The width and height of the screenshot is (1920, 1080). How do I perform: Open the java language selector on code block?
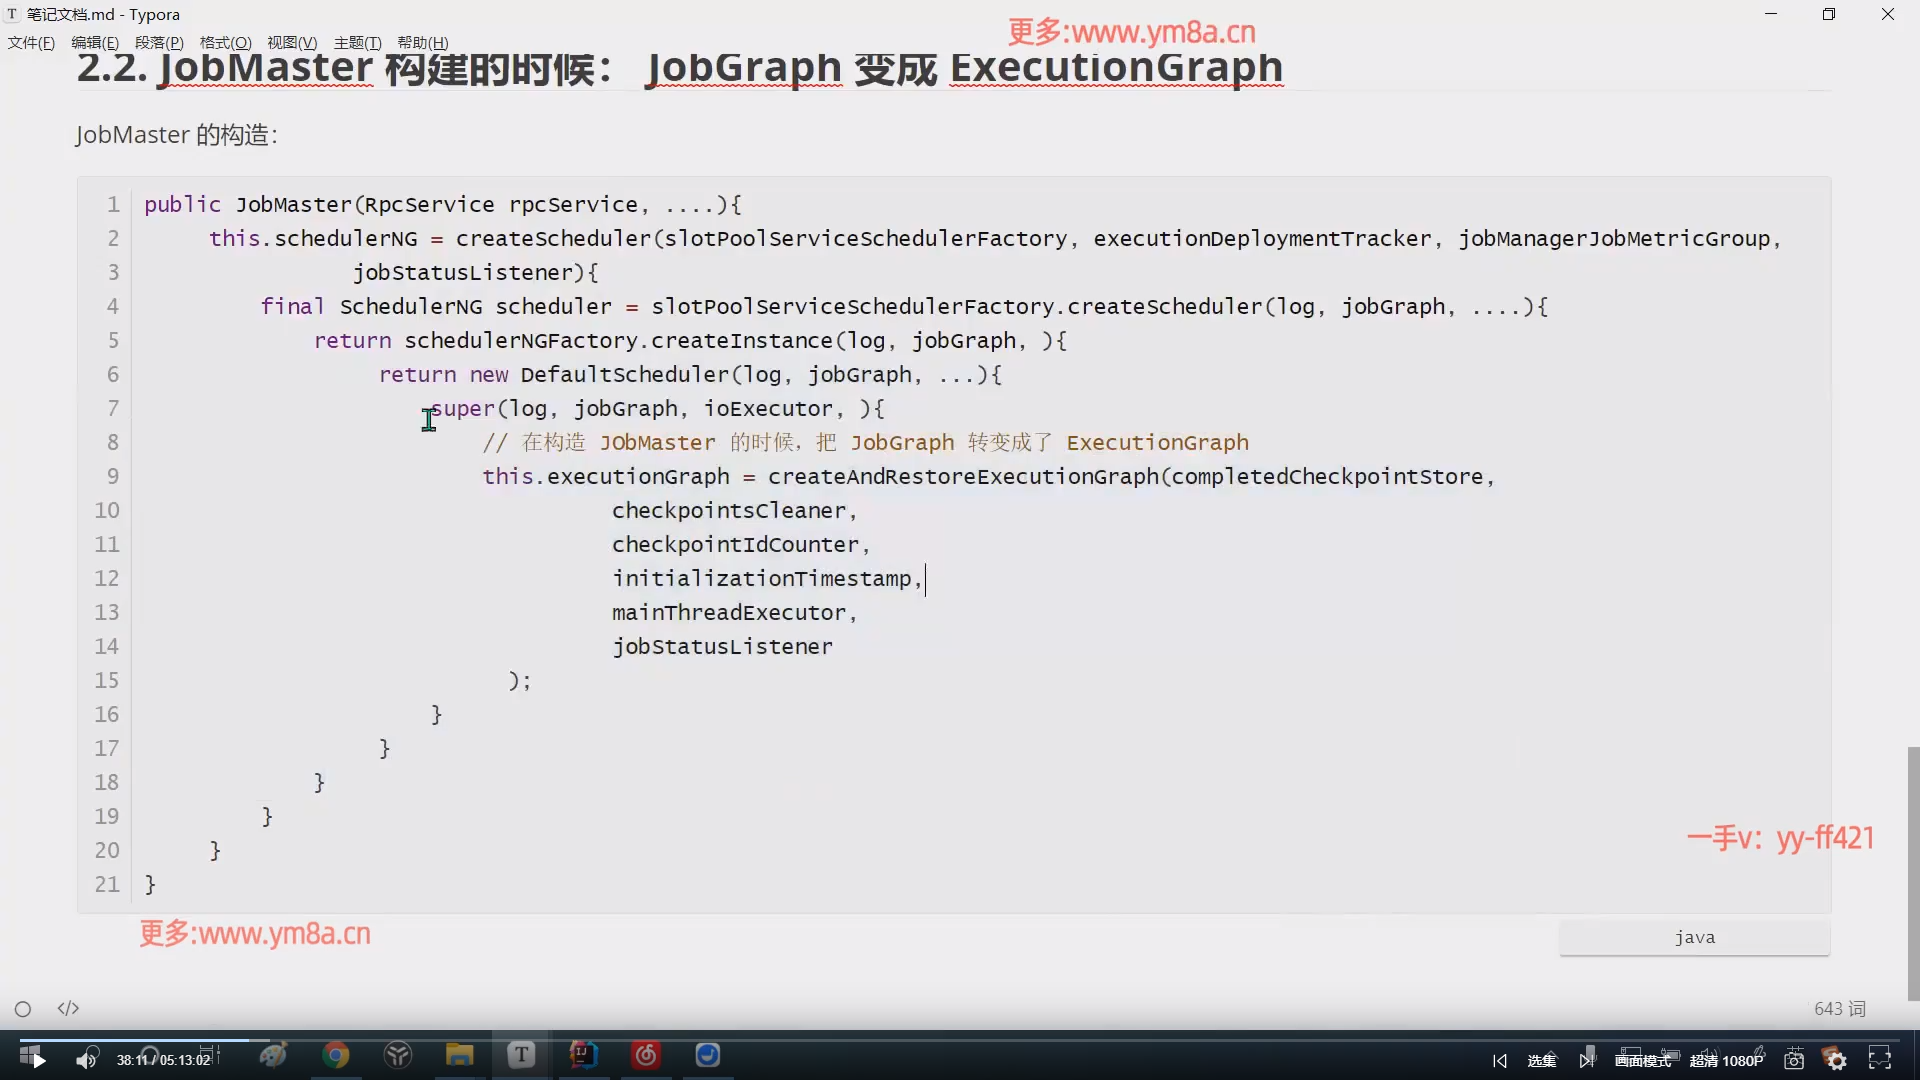(x=1694, y=937)
